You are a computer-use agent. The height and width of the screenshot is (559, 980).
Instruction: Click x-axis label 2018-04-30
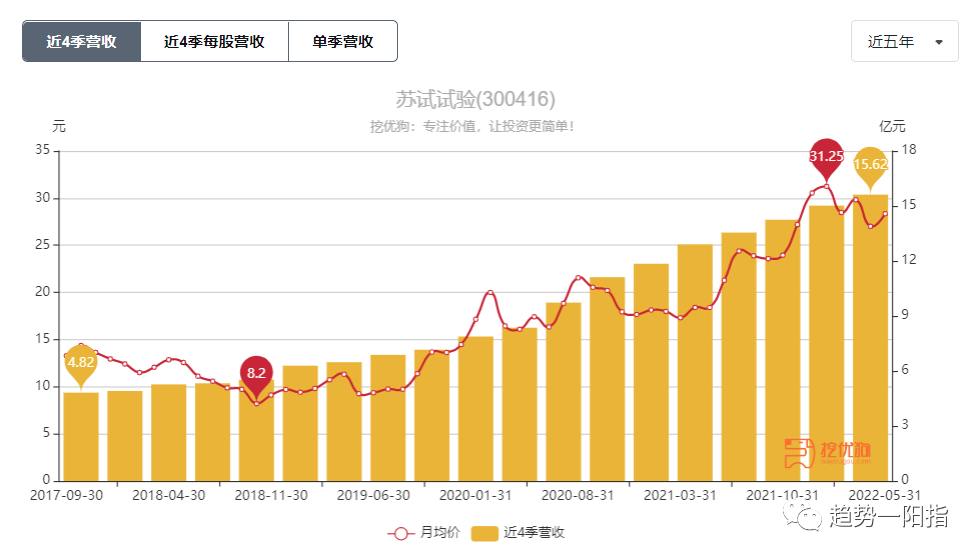click(169, 495)
